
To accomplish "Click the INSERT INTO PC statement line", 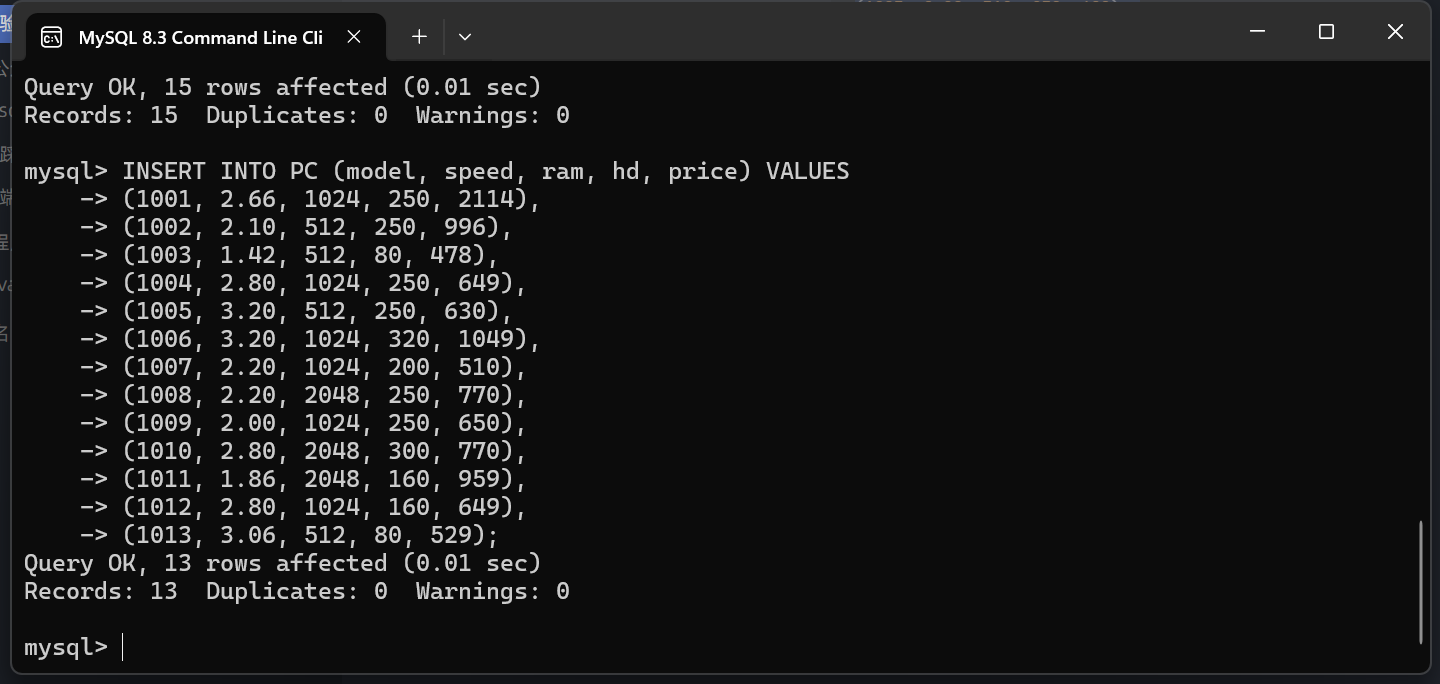I will [x=437, y=171].
